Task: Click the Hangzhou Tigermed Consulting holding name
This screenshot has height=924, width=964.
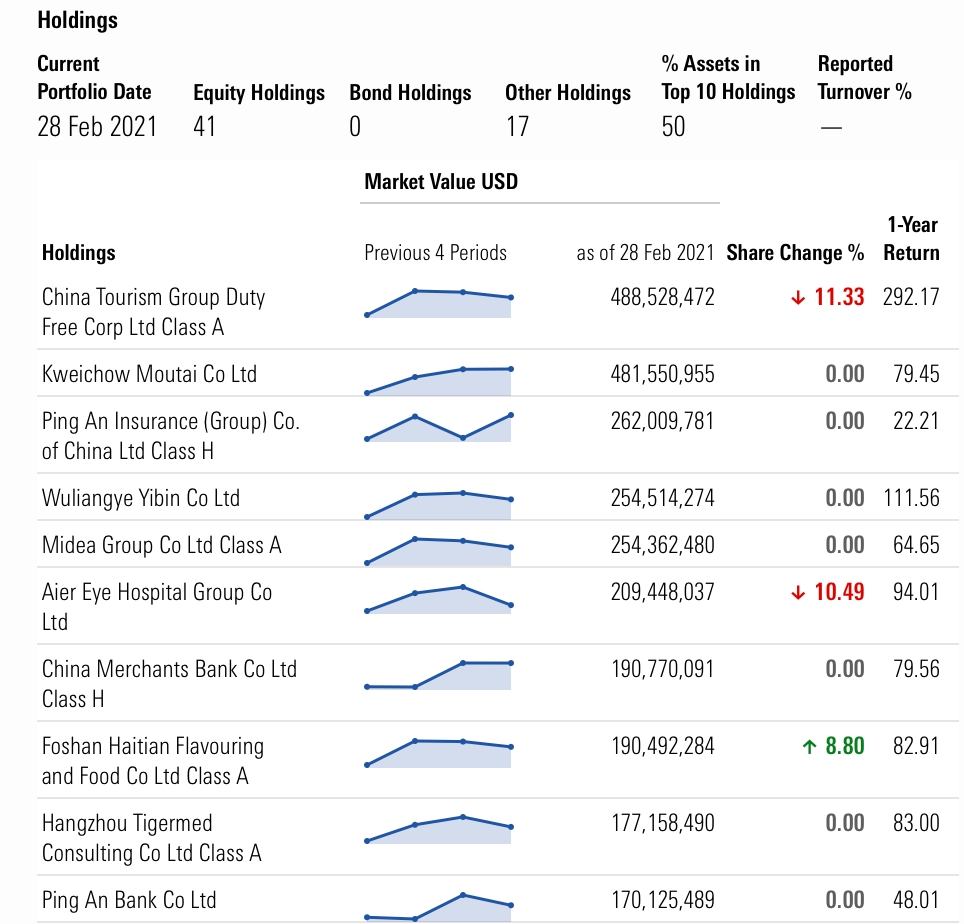Action: tap(151, 838)
